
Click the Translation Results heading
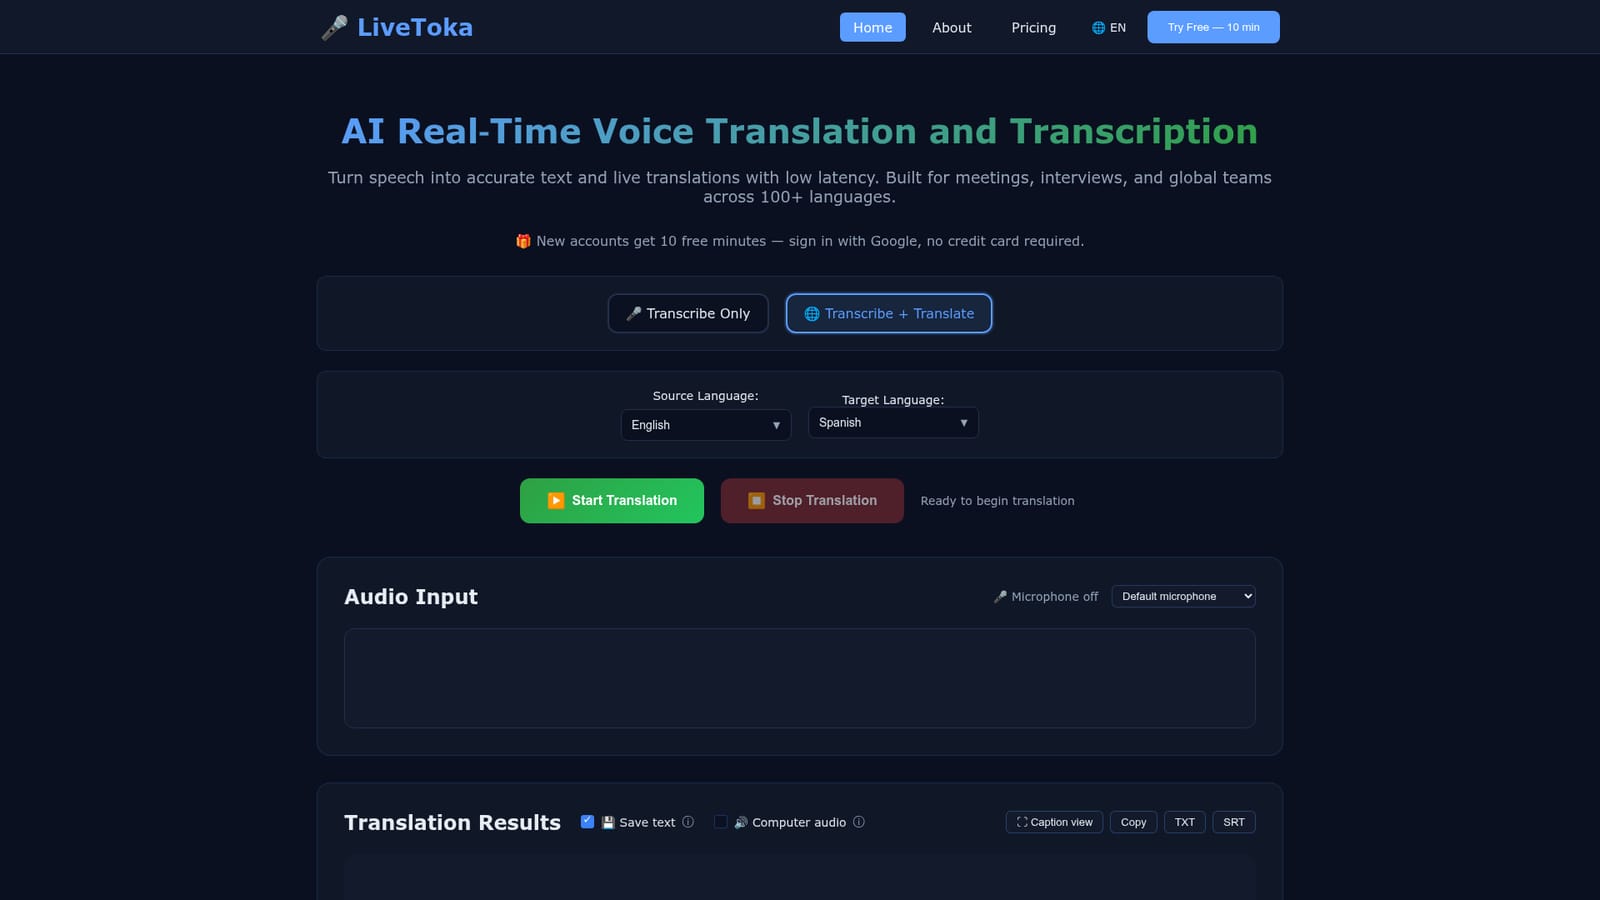click(x=452, y=822)
